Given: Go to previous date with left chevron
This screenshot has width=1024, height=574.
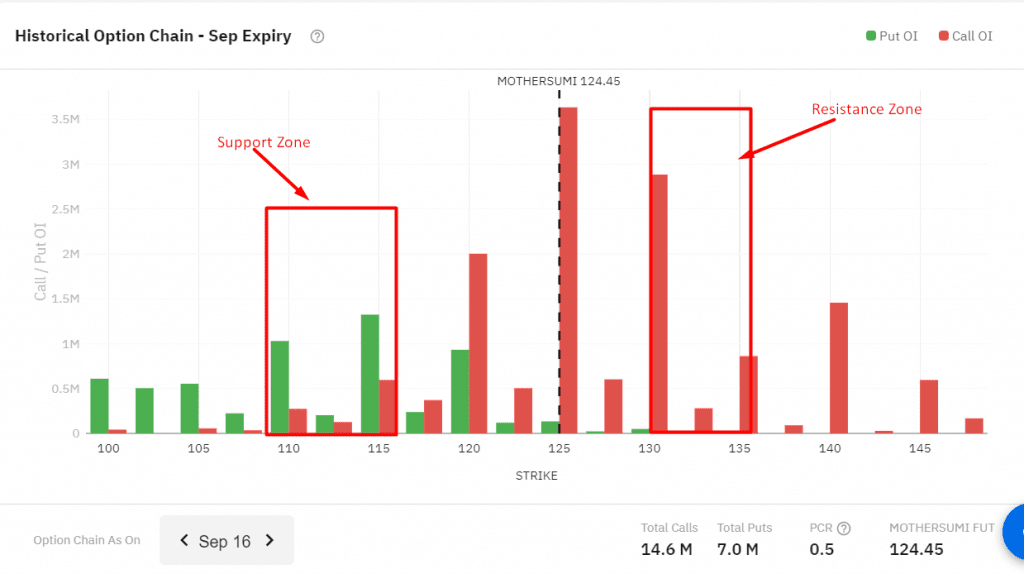Looking at the screenshot, I should click(x=184, y=540).
